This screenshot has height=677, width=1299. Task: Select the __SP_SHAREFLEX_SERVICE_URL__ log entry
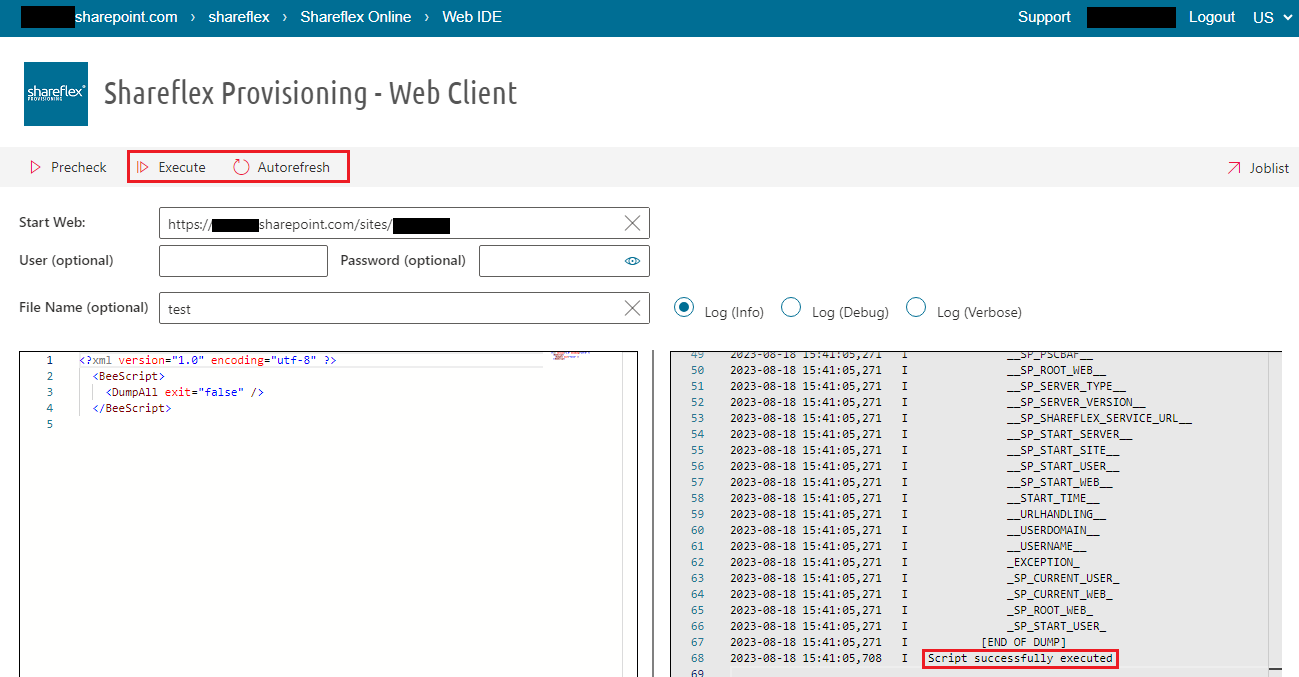pos(1099,418)
